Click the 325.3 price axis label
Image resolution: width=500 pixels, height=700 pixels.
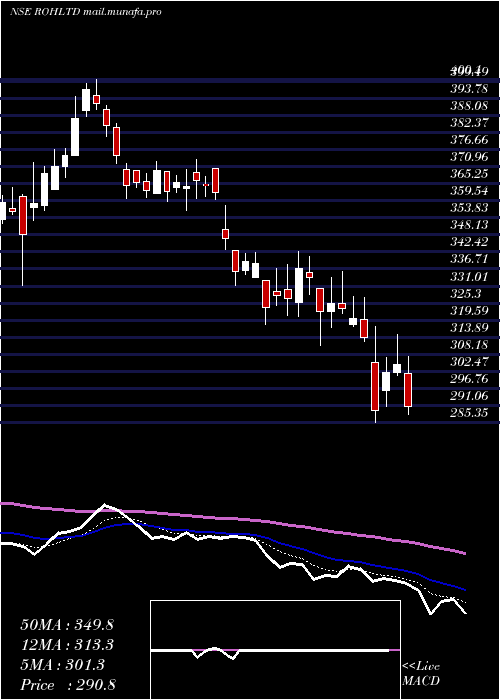[x=465, y=293]
